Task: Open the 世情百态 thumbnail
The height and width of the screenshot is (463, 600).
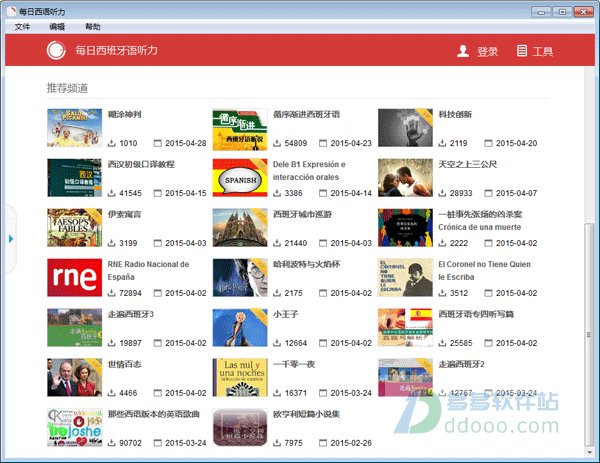Action: point(75,378)
